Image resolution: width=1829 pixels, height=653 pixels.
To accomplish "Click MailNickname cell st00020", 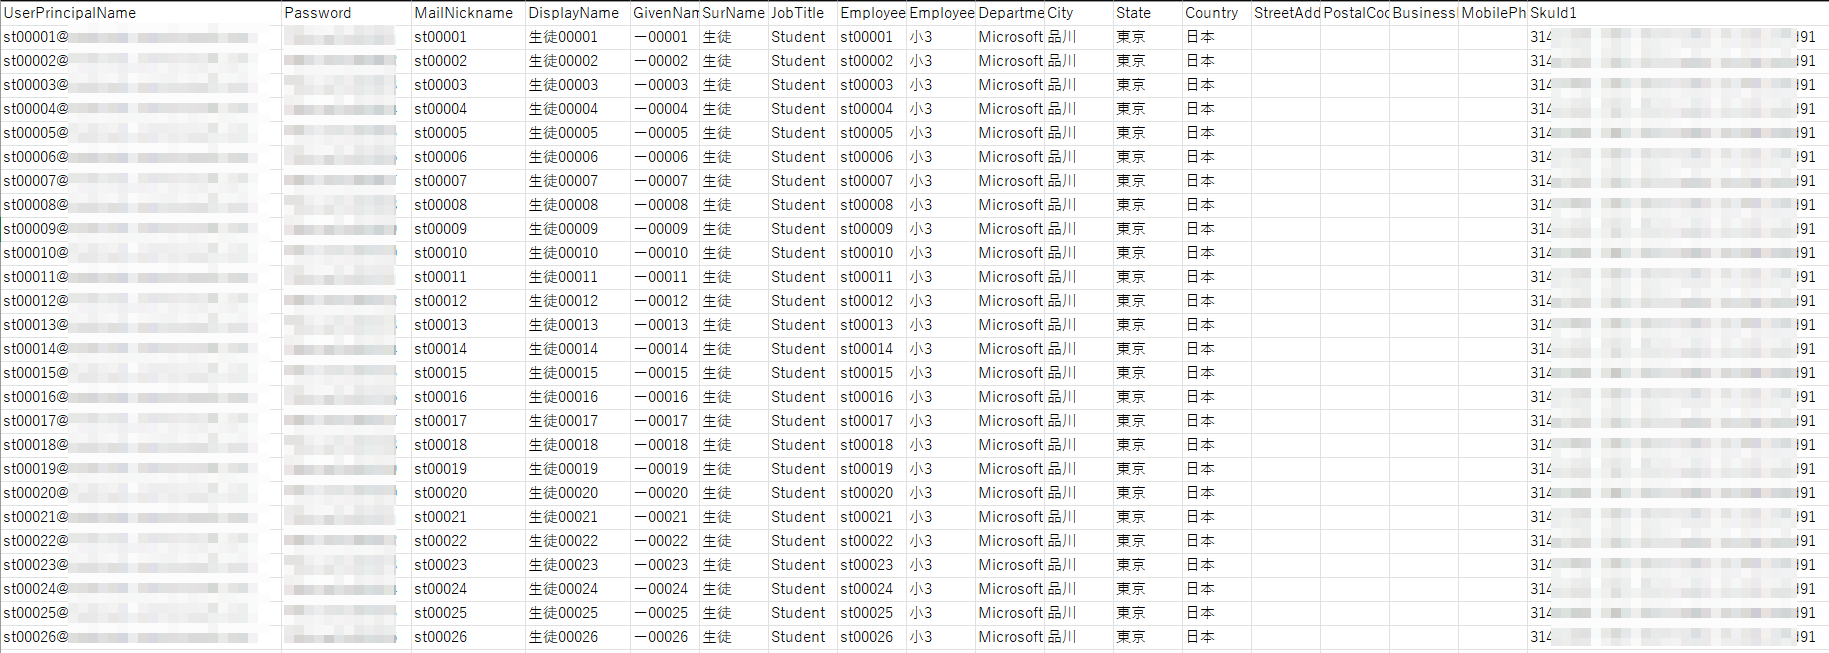I will click(468, 493).
